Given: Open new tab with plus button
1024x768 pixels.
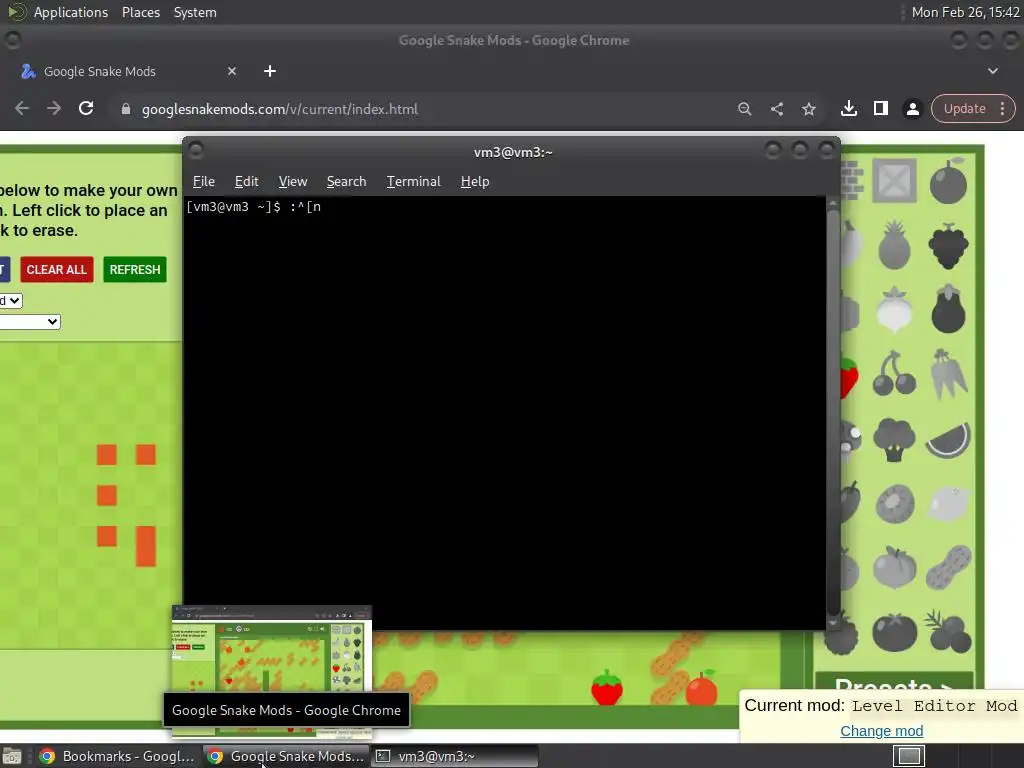Looking at the screenshot, I should [270, 71].
